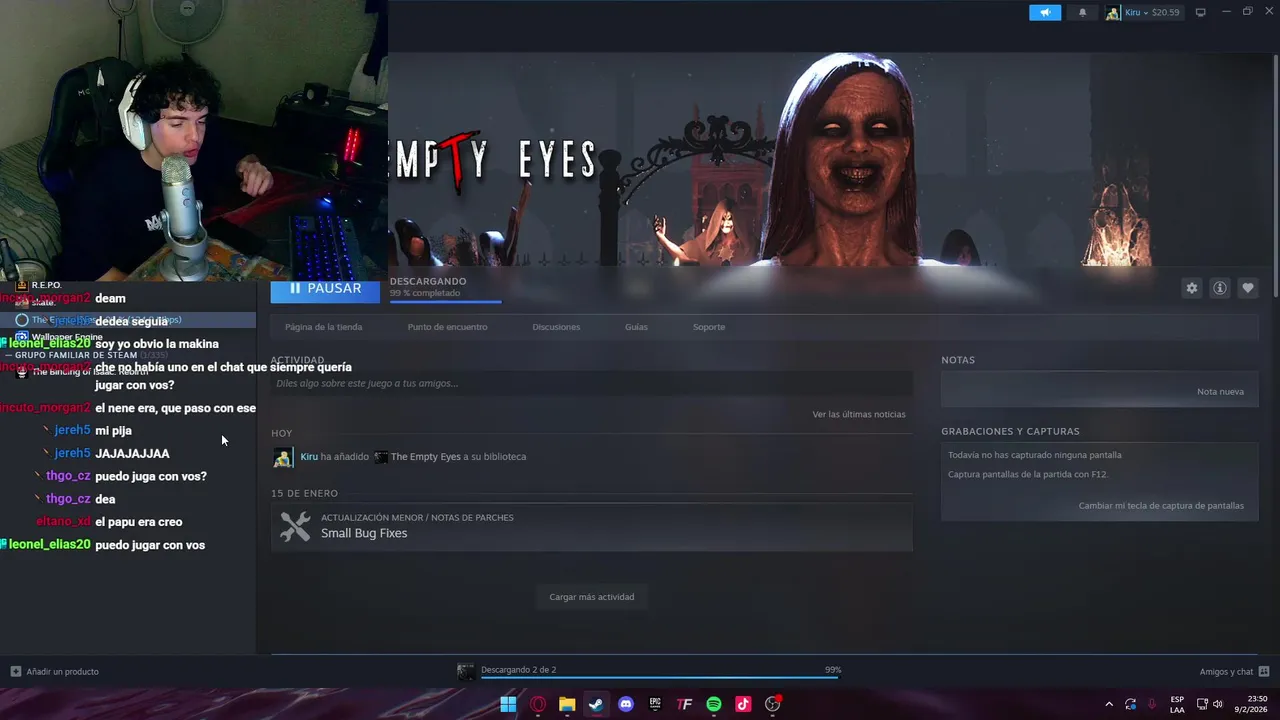Click the microphone icon in system tray
The image size is (1280, 720).
(x=1153, y=704)
